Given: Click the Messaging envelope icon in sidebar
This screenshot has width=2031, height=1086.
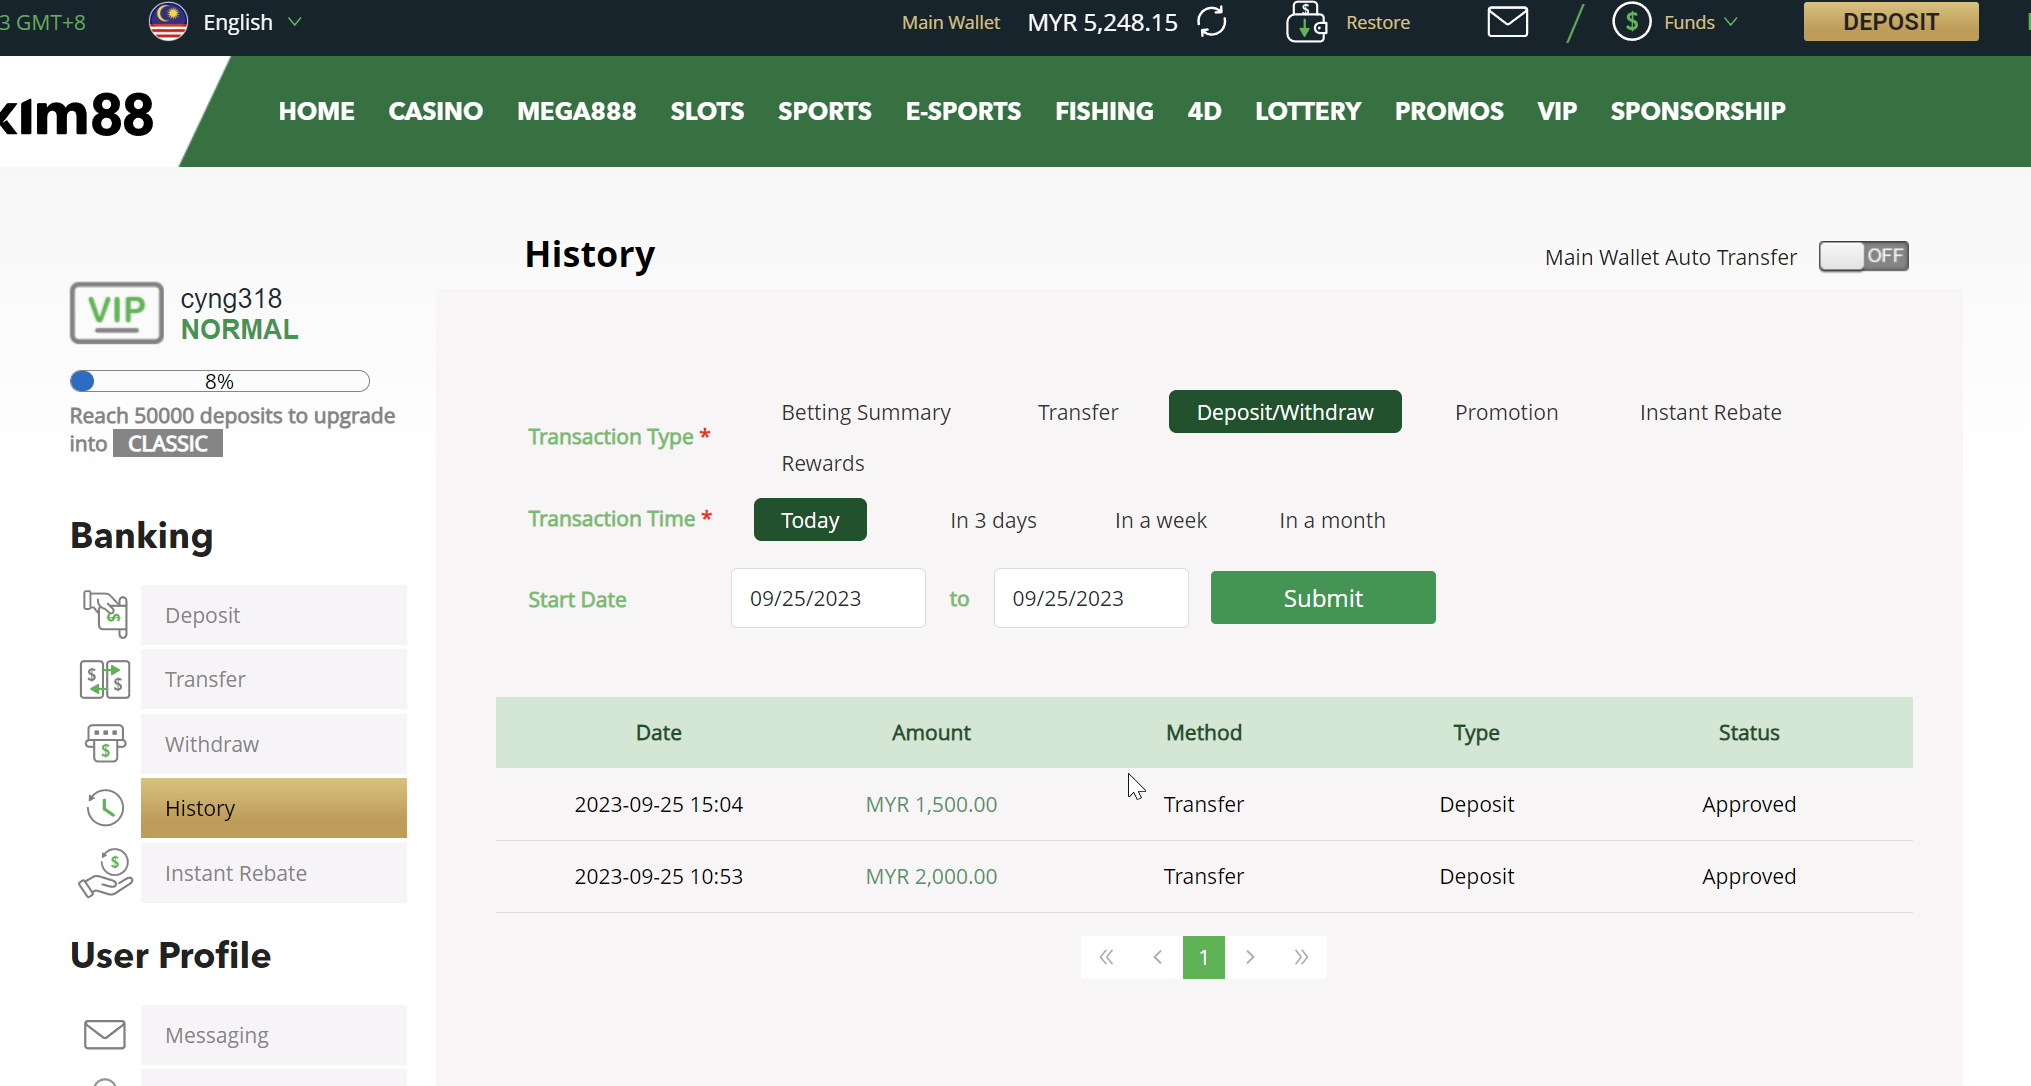Looking at the screenshot, I should (x=105, y=1034).
